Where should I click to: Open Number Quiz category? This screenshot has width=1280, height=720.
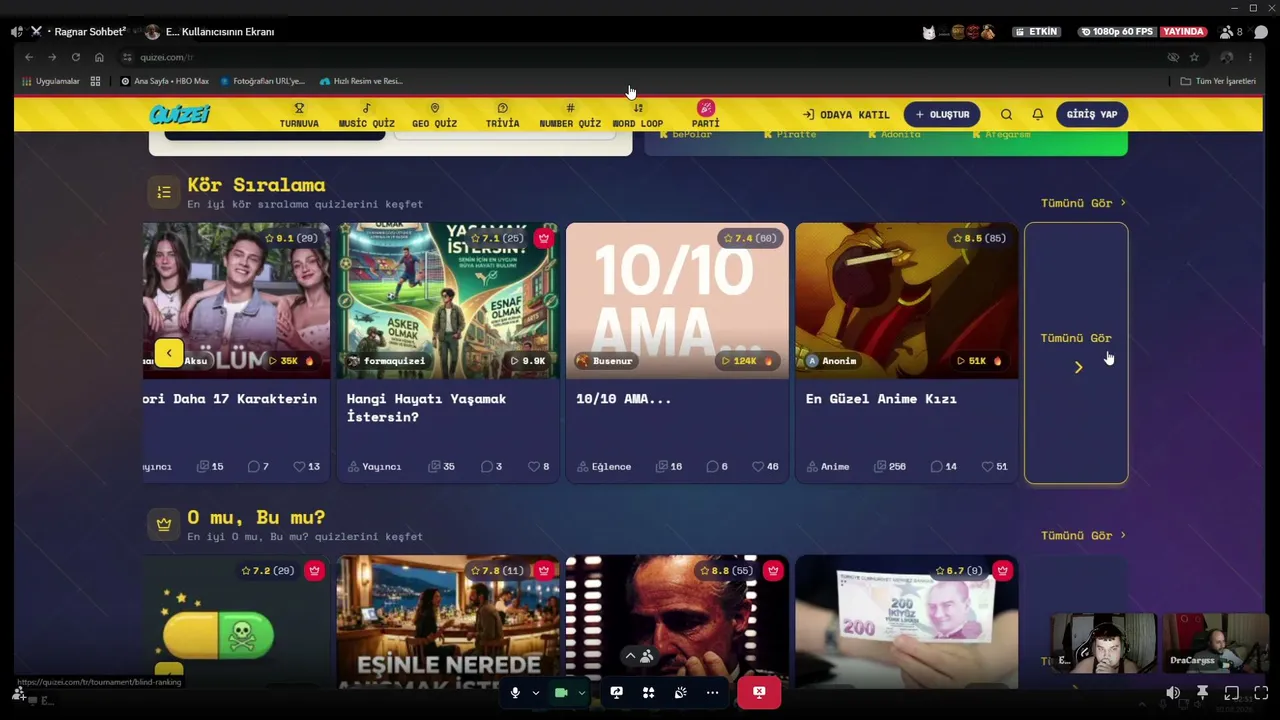tap(570, 115)
